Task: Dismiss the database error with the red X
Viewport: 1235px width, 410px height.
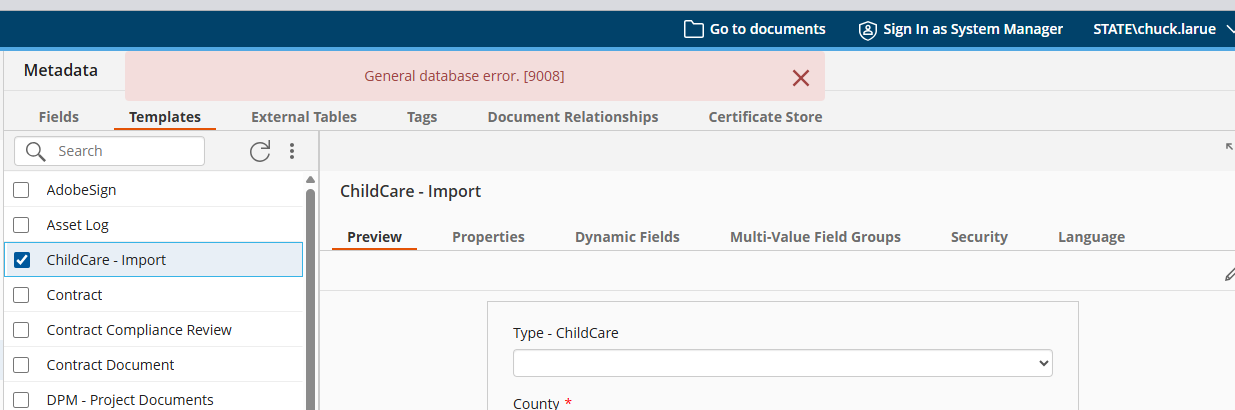Action: coord(800,77)
